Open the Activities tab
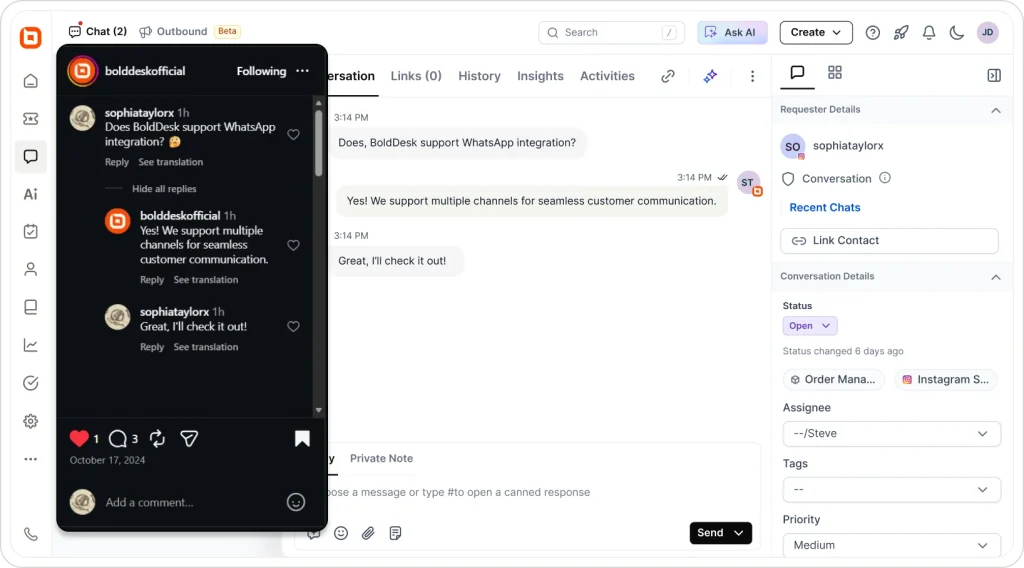The height and width of the screenshot is (568, 1024). (607, 76)
